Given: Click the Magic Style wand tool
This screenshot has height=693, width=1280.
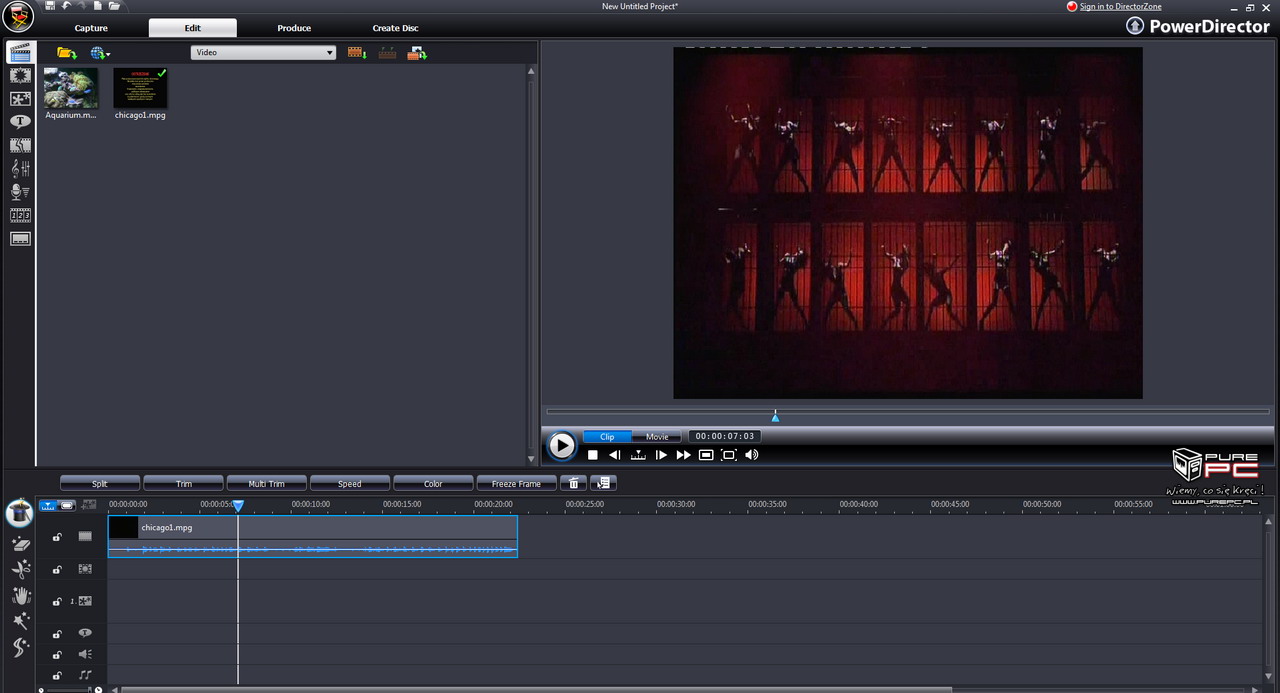Looking at the screenshot, I should (x=20, y=622).
